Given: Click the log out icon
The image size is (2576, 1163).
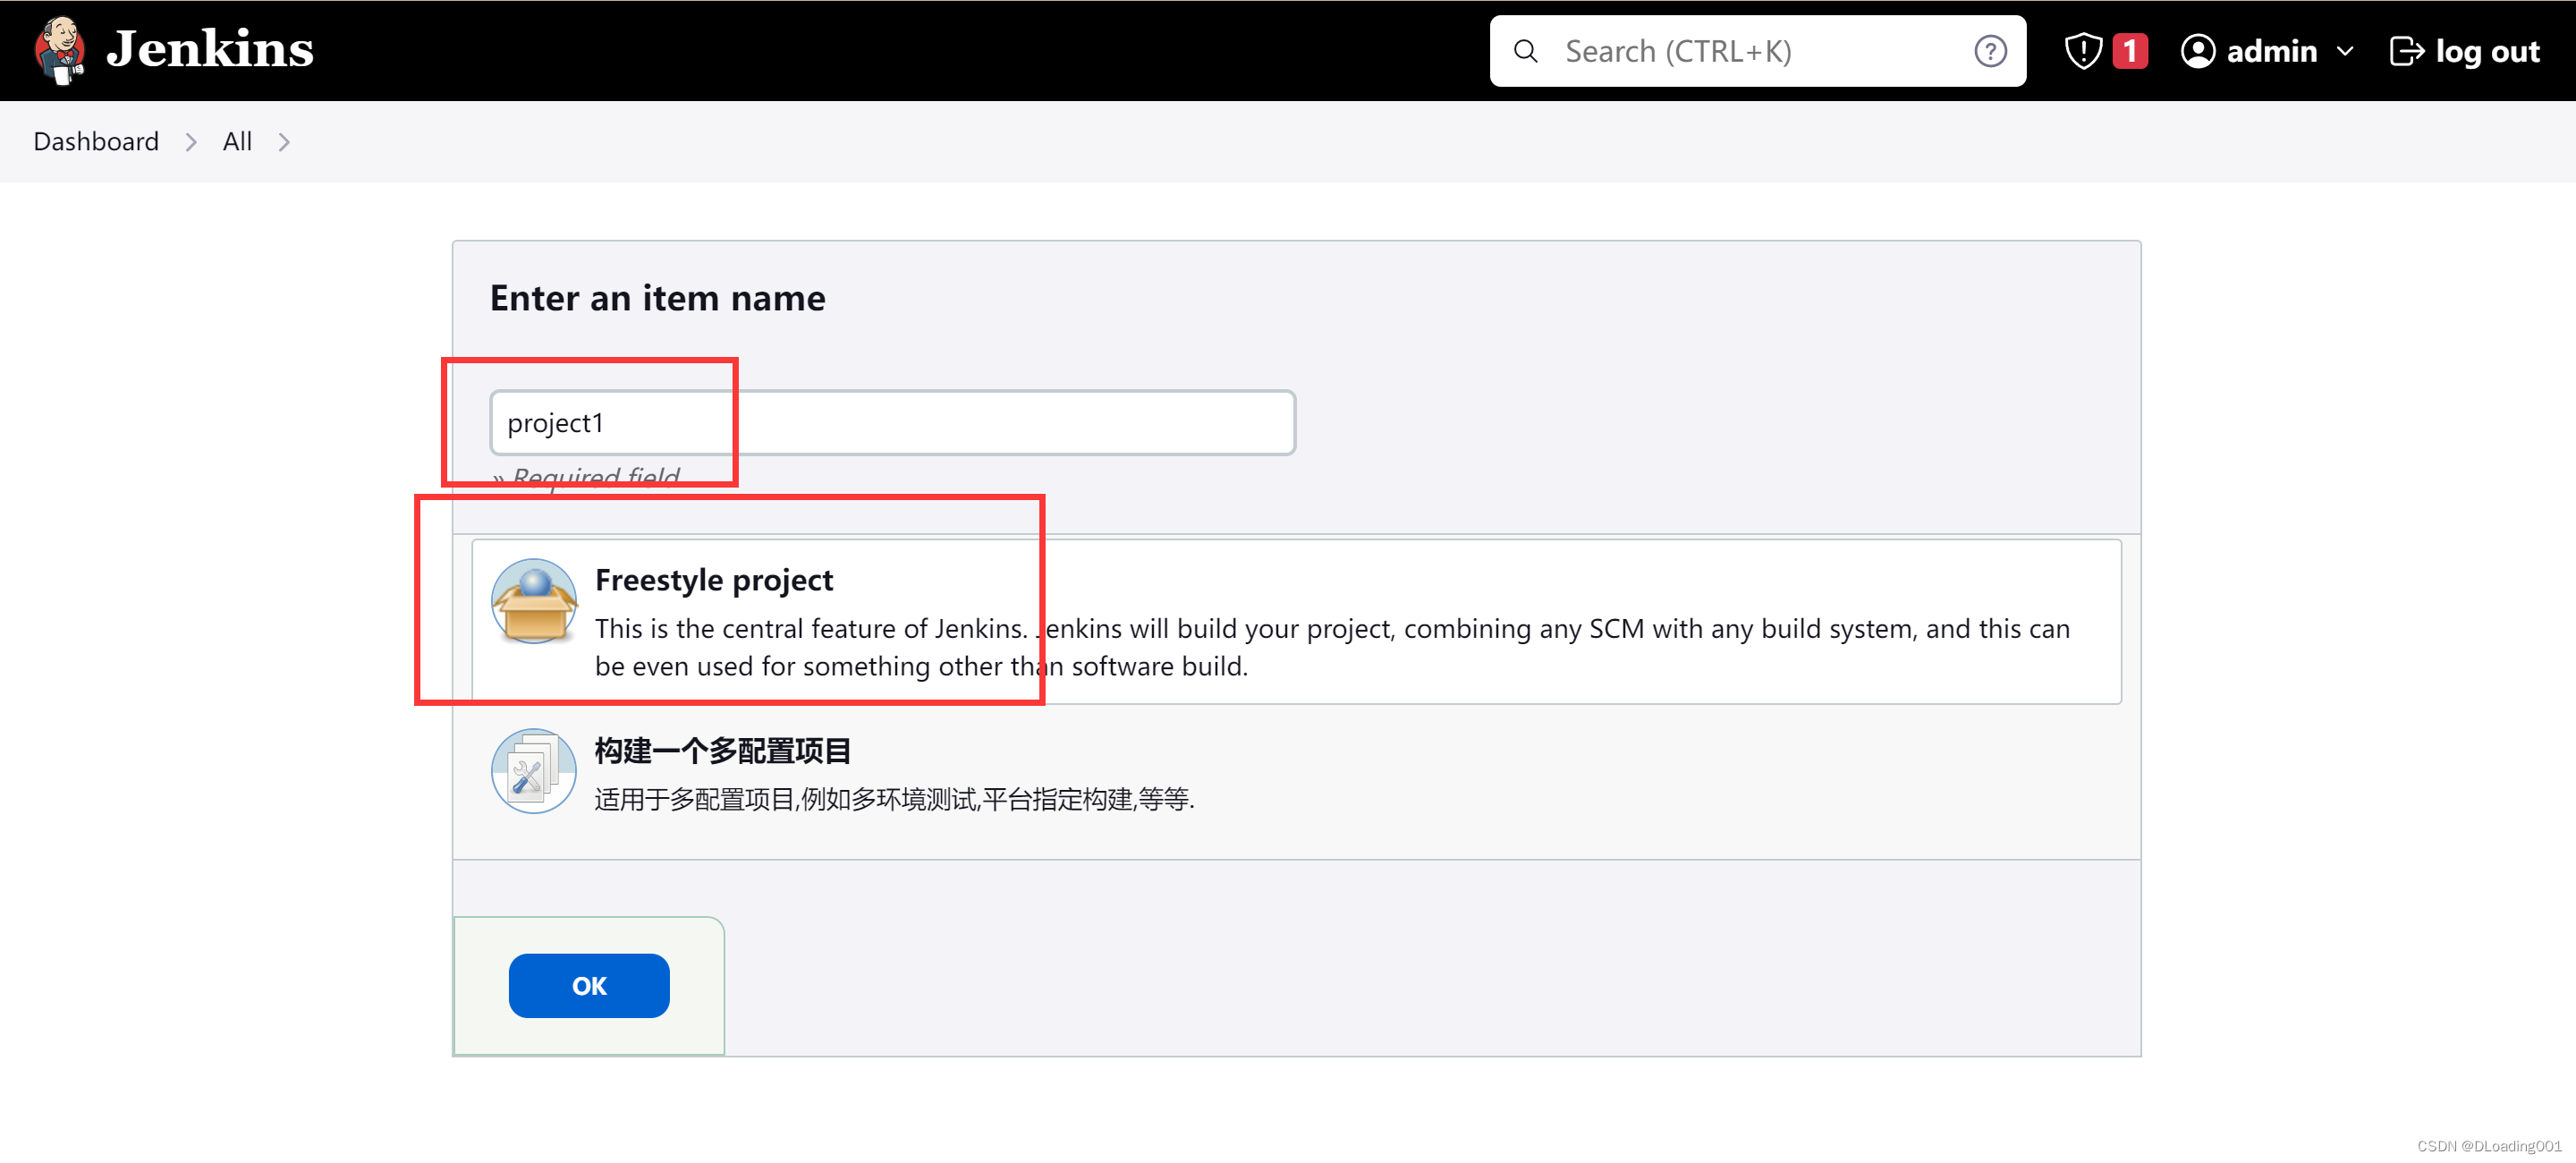Looking at the screenshot, I should point(2408,50).
